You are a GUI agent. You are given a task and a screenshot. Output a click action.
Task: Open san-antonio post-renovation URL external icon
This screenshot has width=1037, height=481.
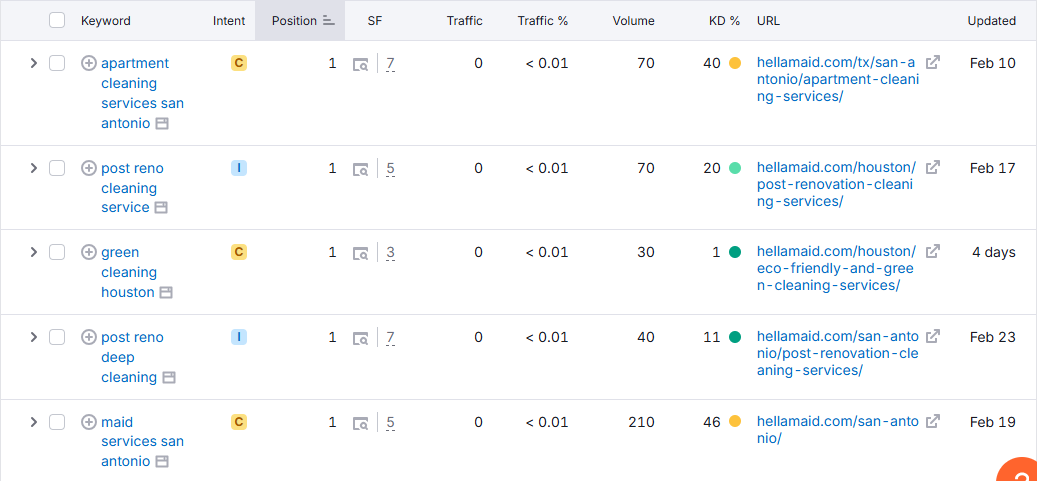point(933,336)
